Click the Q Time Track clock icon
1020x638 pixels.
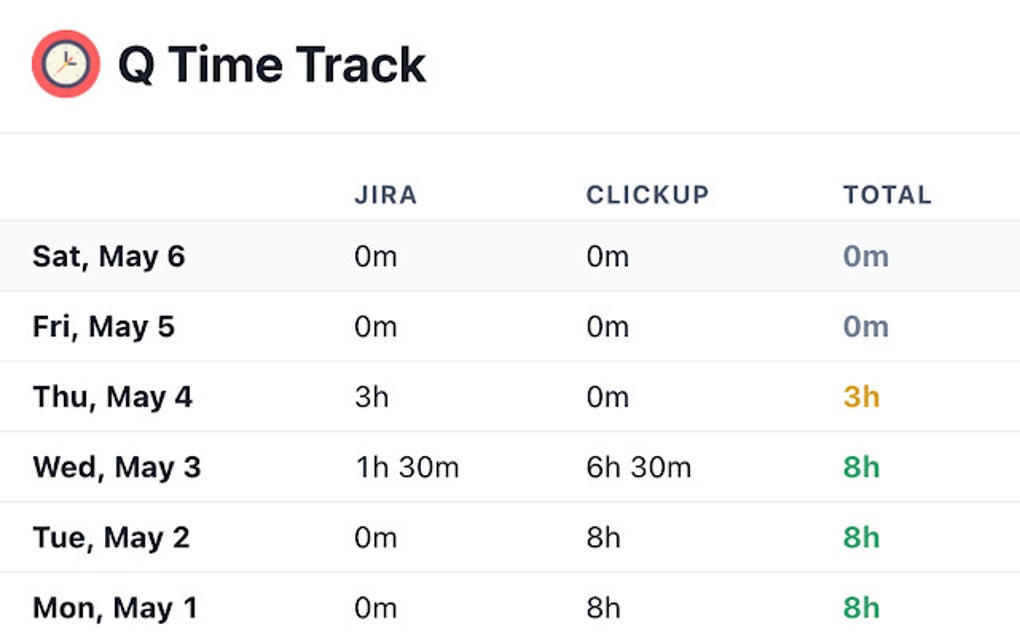(x=64, y=64)
